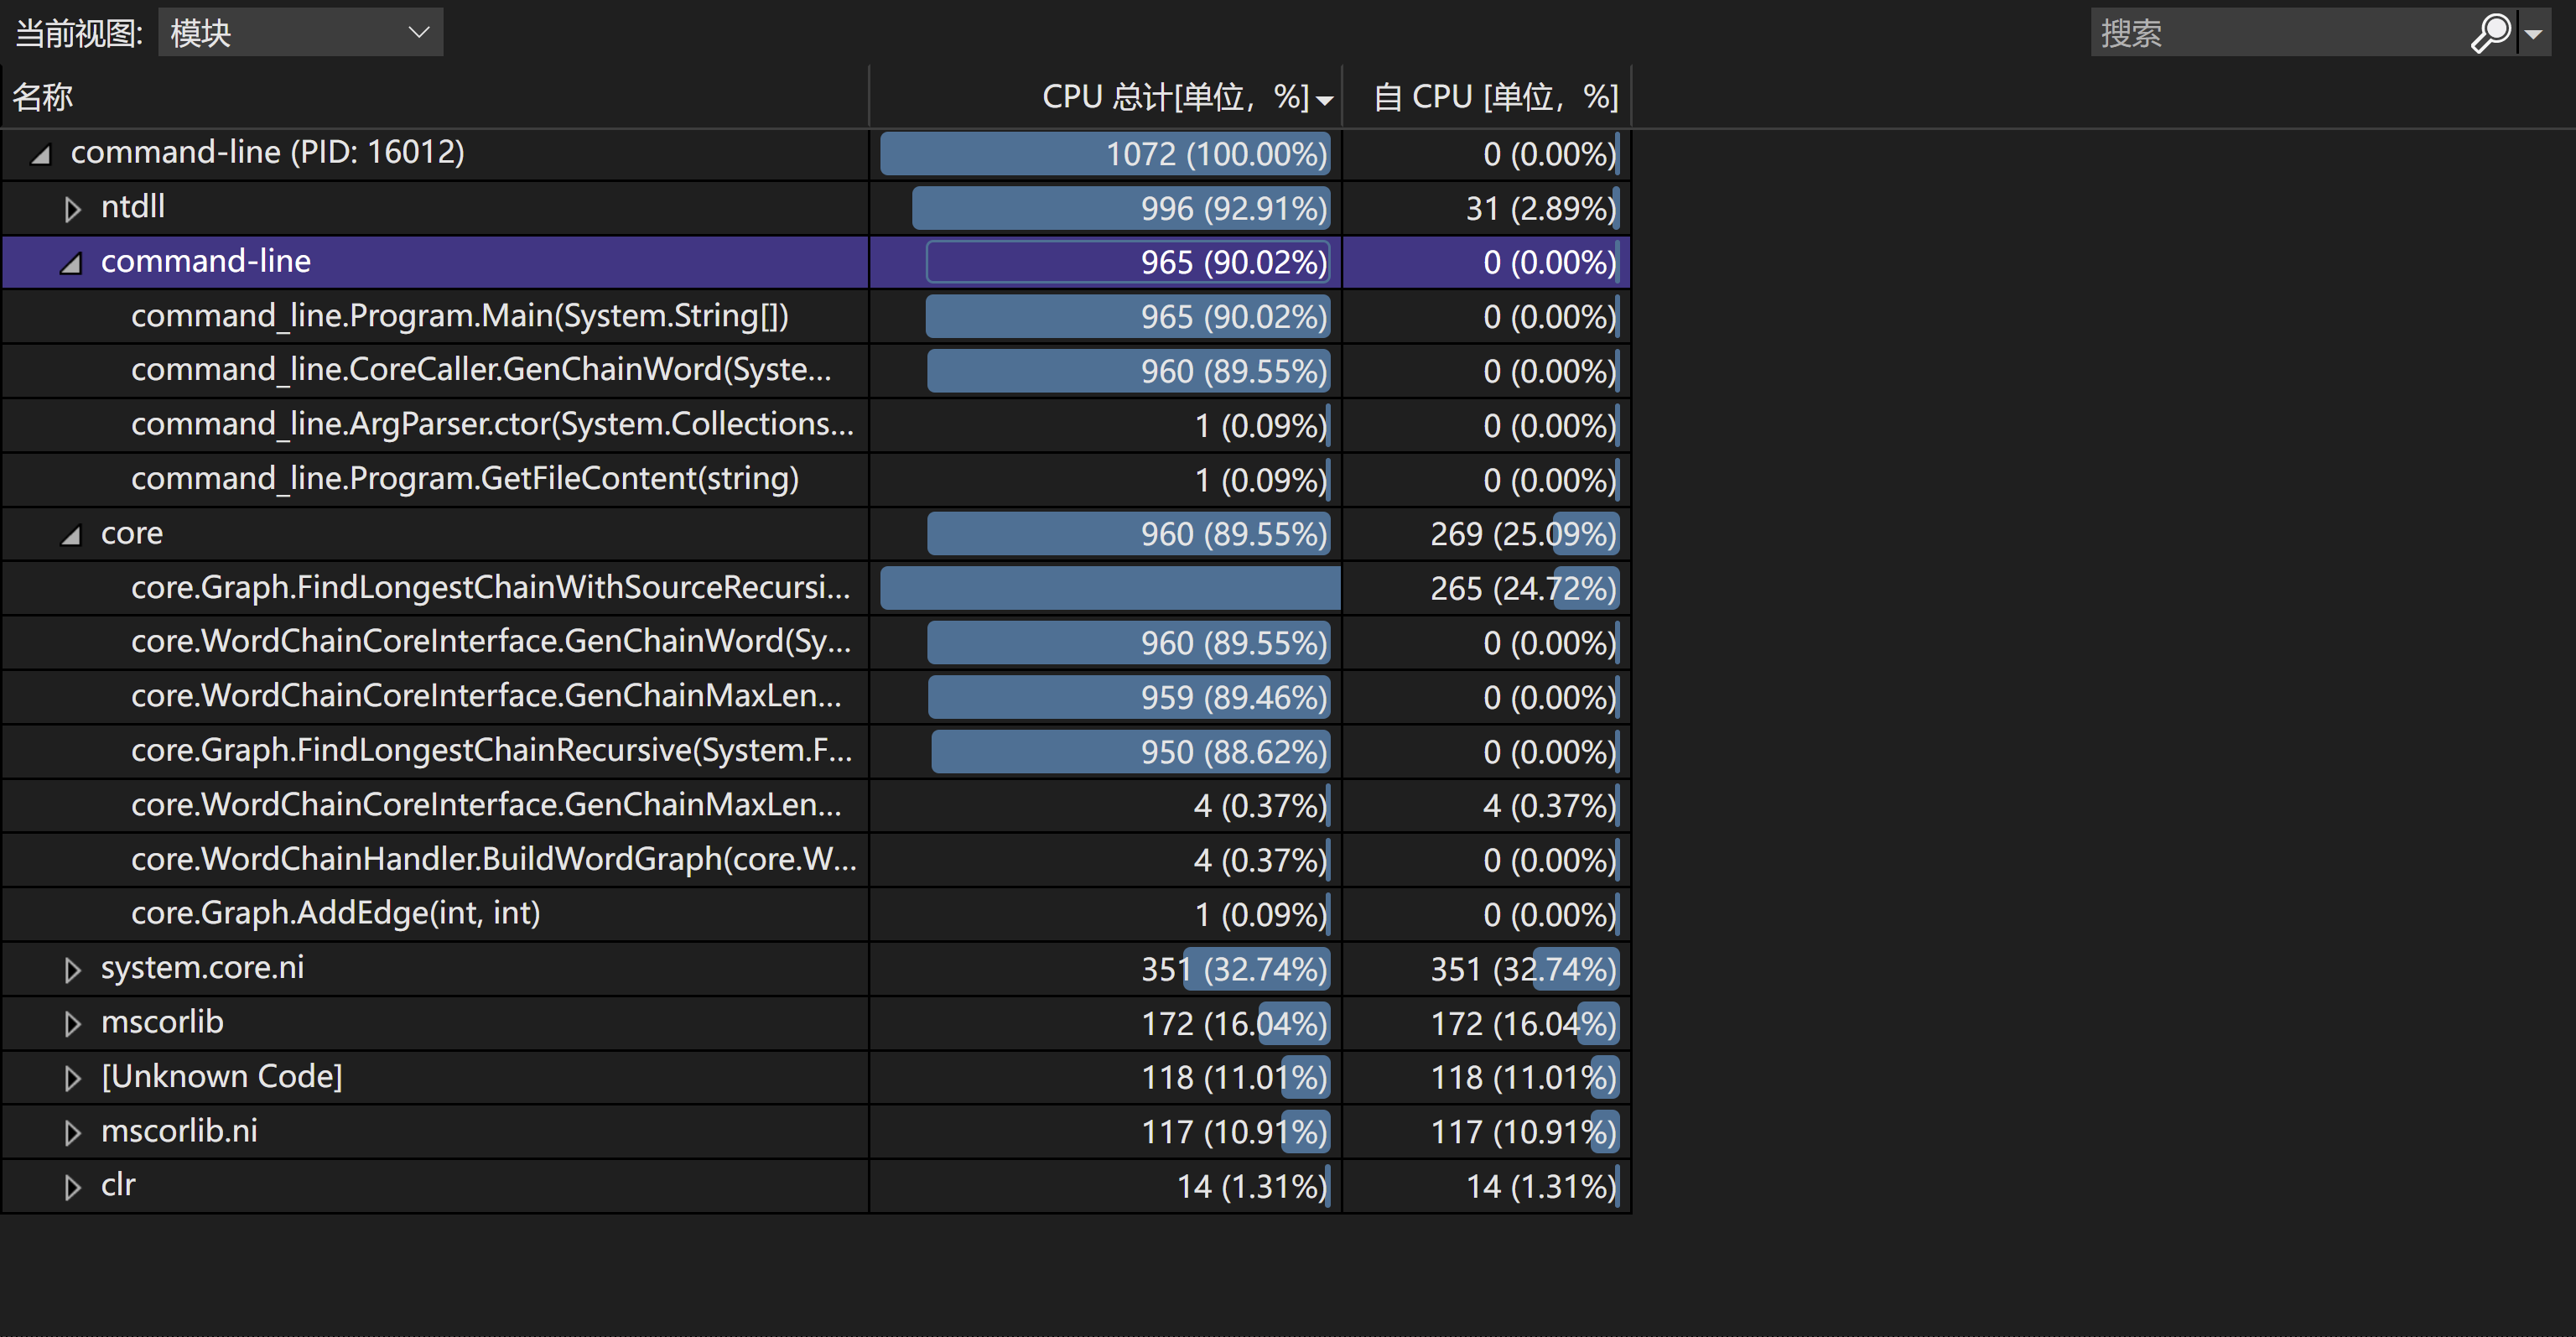The image size is (2576, 1337).
Task: Expand the mscorlib.ni module node
Action: coord(72,1133)
